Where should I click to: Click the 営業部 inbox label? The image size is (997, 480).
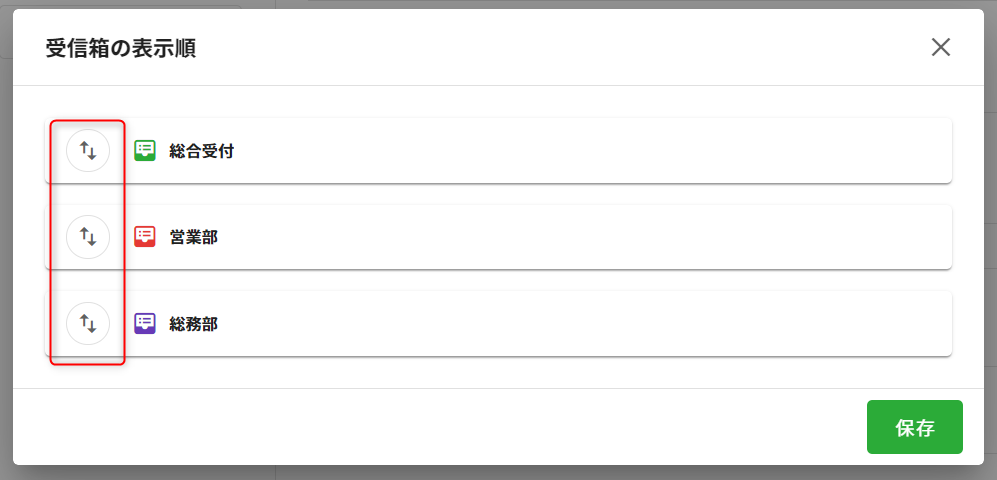193,237
